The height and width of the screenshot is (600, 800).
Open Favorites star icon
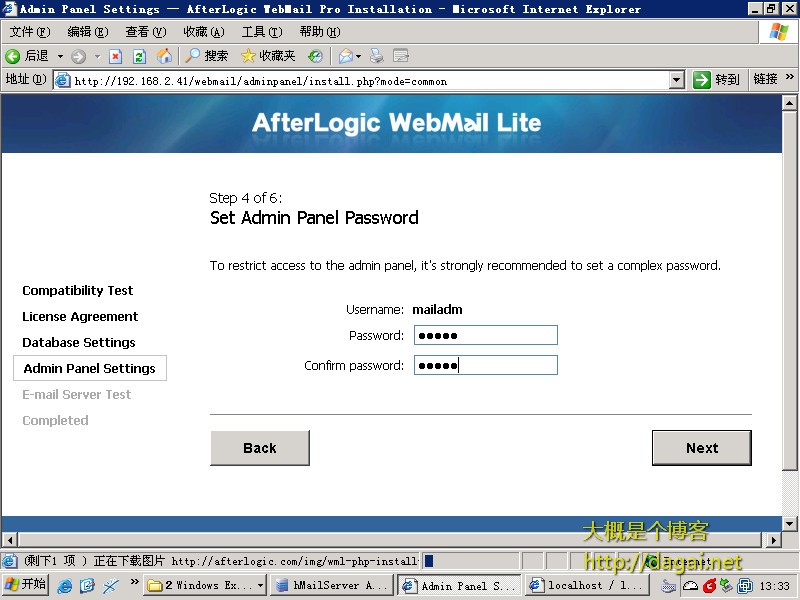tap(248, 56)
